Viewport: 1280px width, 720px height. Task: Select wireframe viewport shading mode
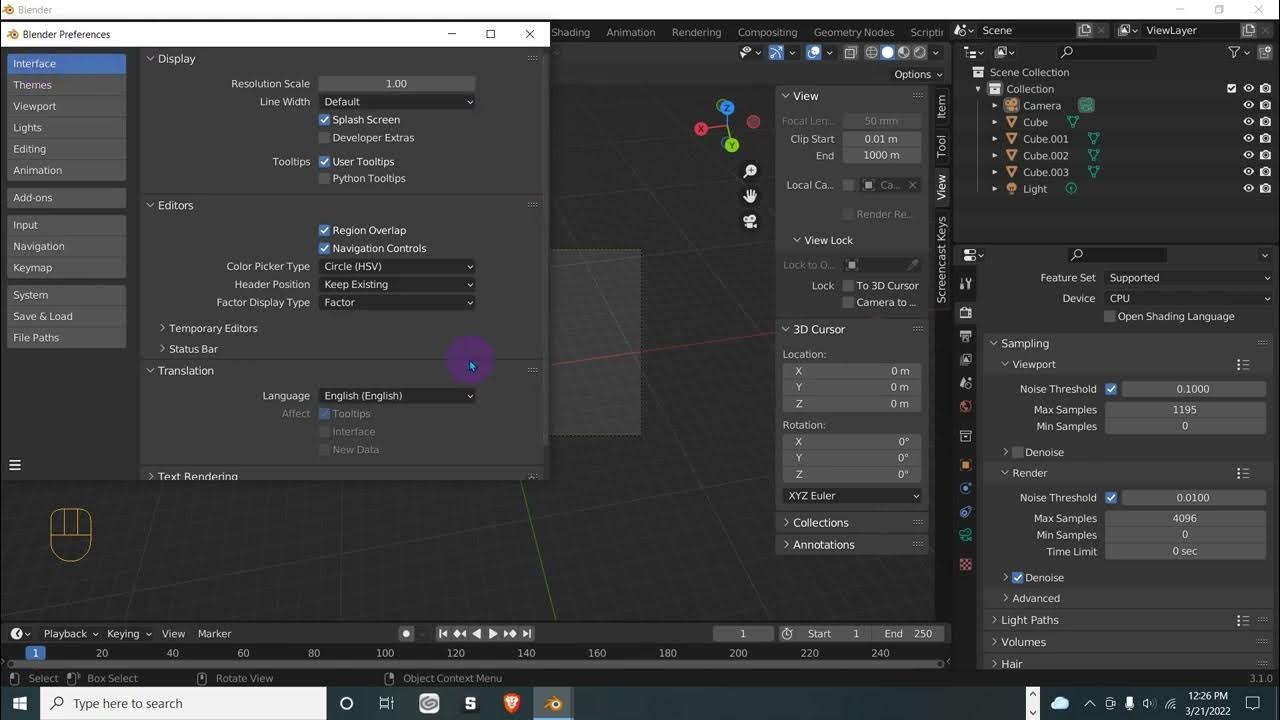pos(872,53)
